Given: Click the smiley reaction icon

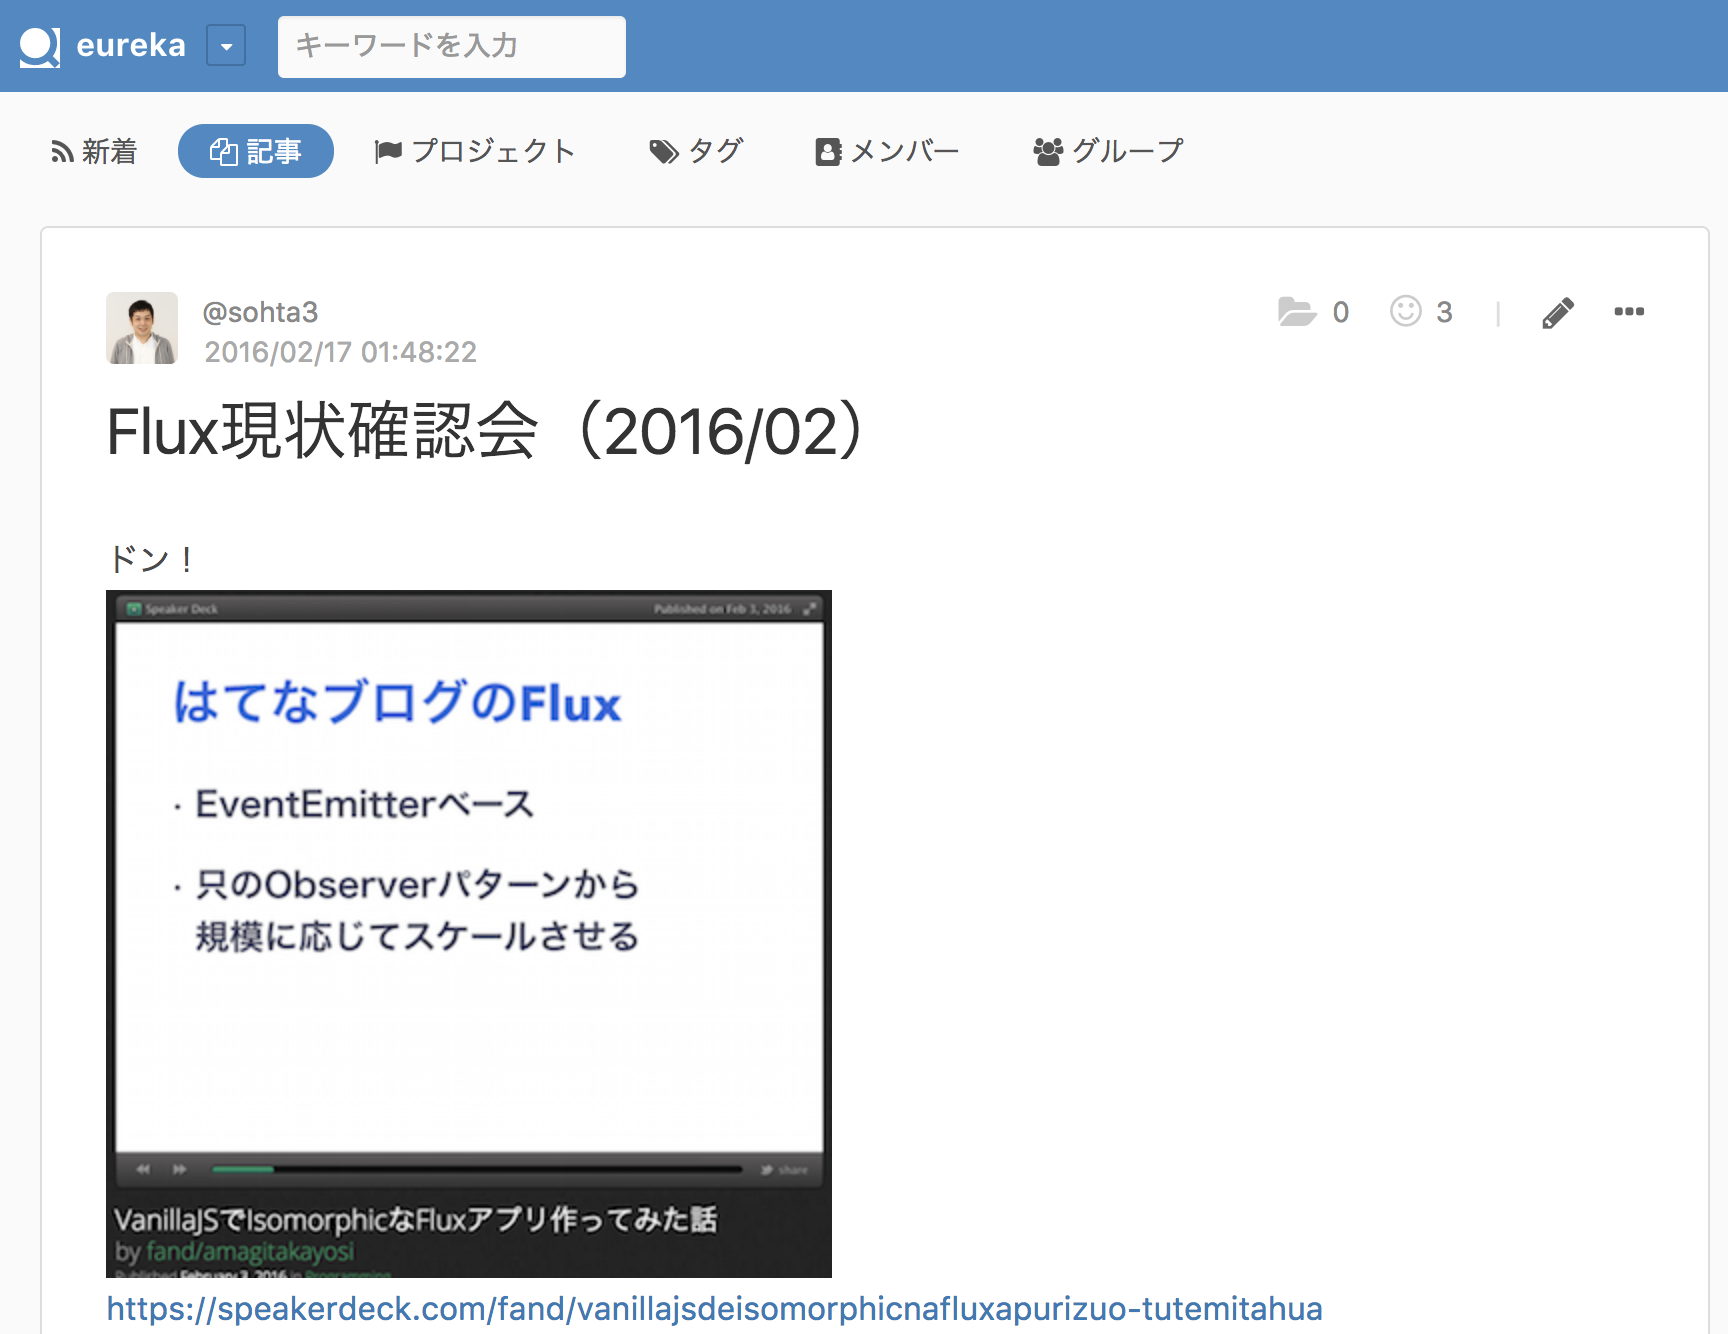Looking at the screenshot, I should [1405, 311].
